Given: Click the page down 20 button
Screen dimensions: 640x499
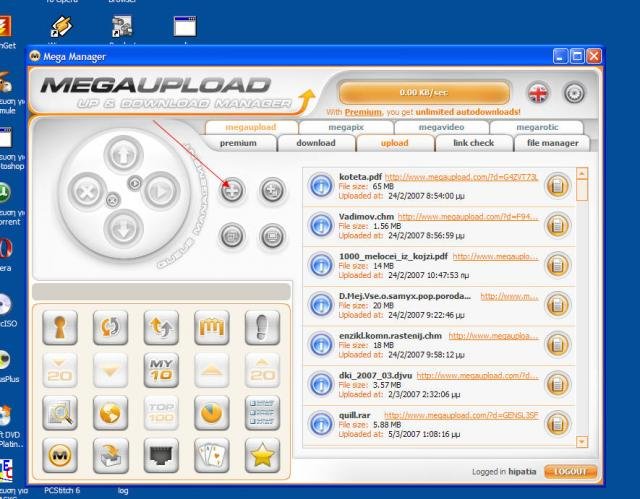Looking at the screenshot, I should coord(60,370).
